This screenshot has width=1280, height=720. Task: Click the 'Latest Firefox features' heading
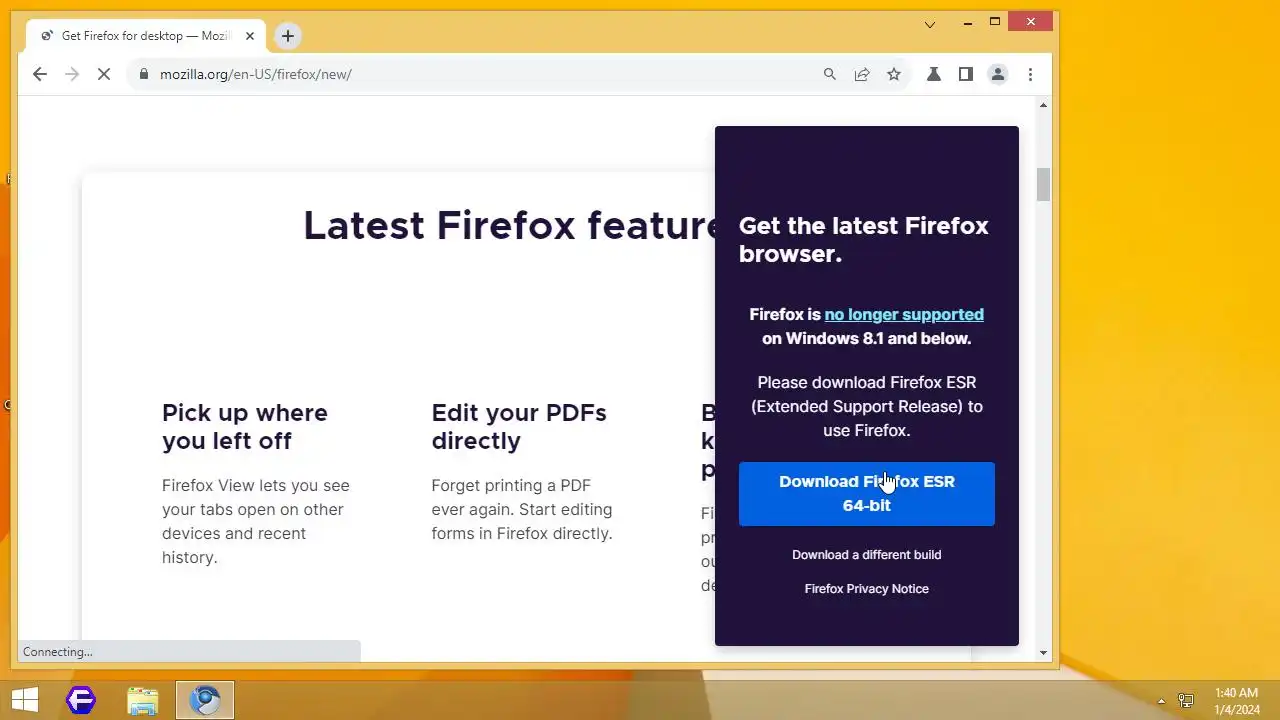510,226
